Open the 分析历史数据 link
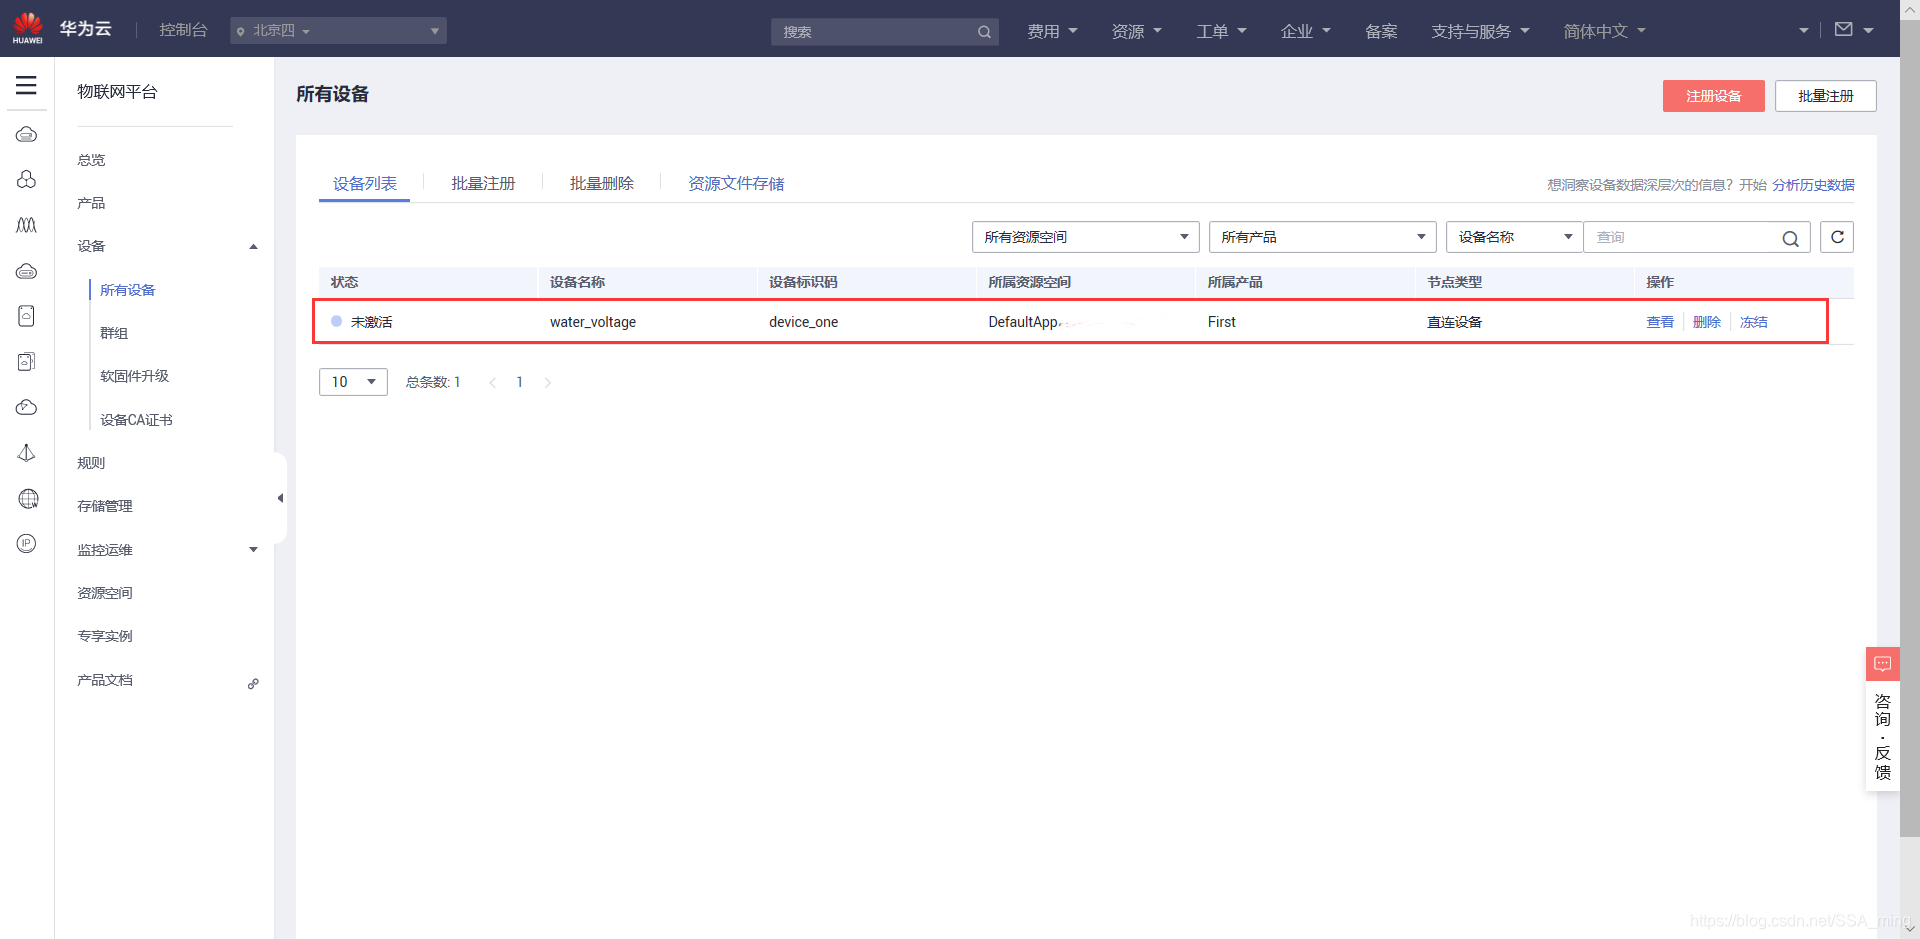This screenshot has width=1920, height=939. point(1813,185)
